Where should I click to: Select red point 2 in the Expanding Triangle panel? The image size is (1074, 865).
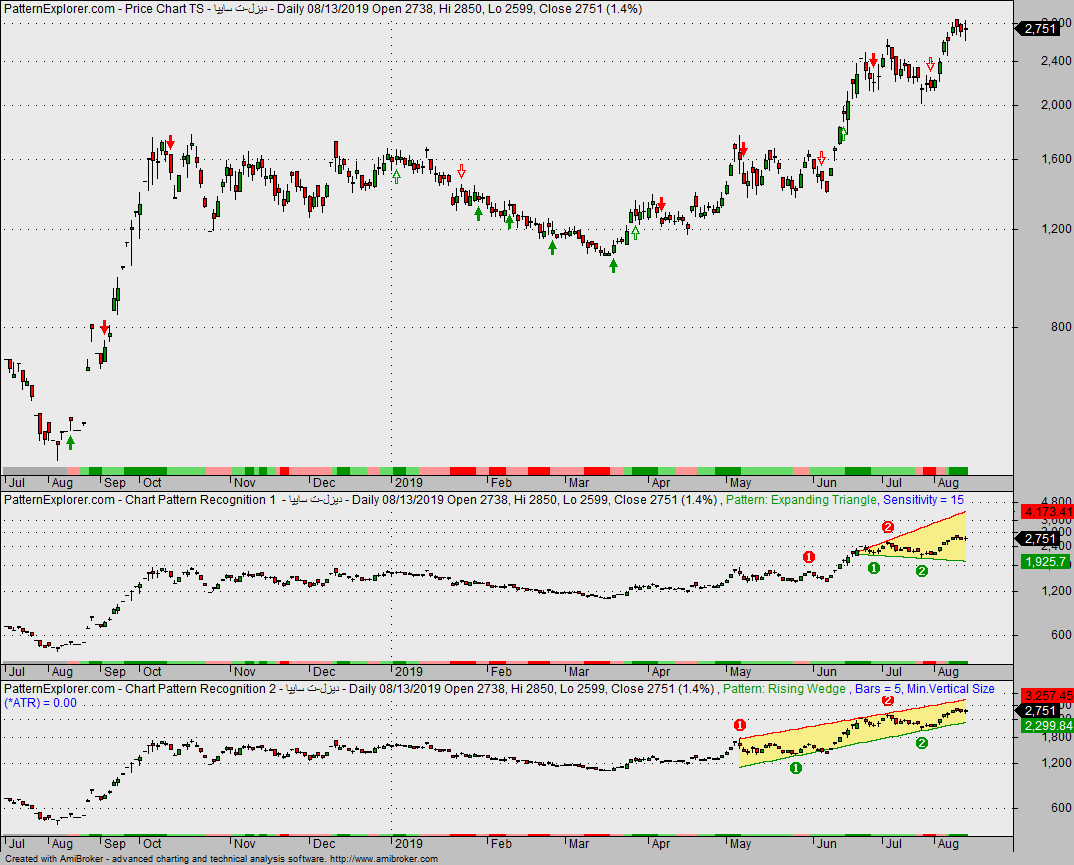(888, 527)
